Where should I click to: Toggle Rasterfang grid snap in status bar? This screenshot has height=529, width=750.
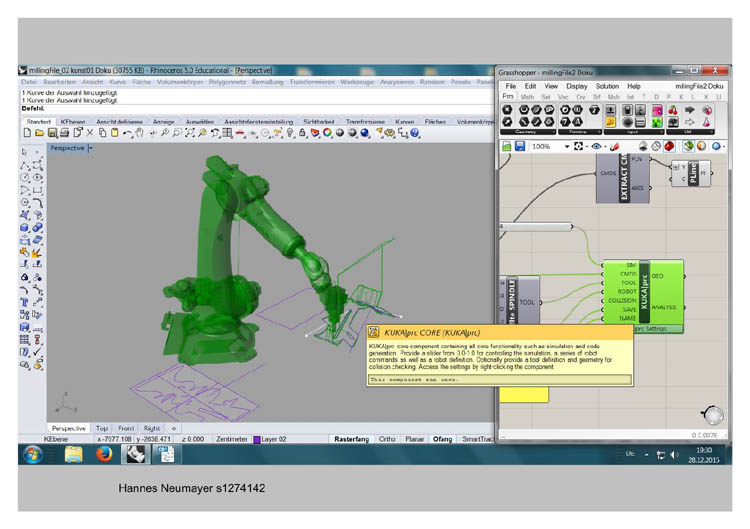click(x=352, y=439)
